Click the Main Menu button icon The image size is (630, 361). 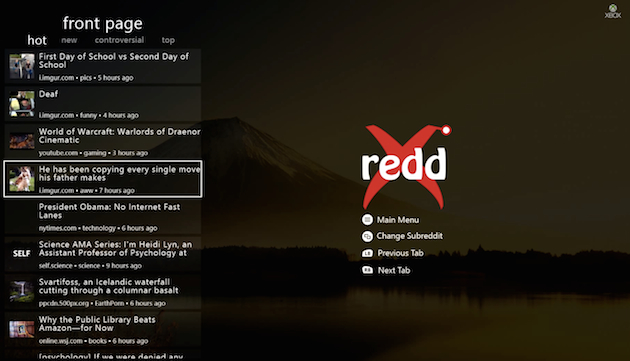[x=367, y=219]
